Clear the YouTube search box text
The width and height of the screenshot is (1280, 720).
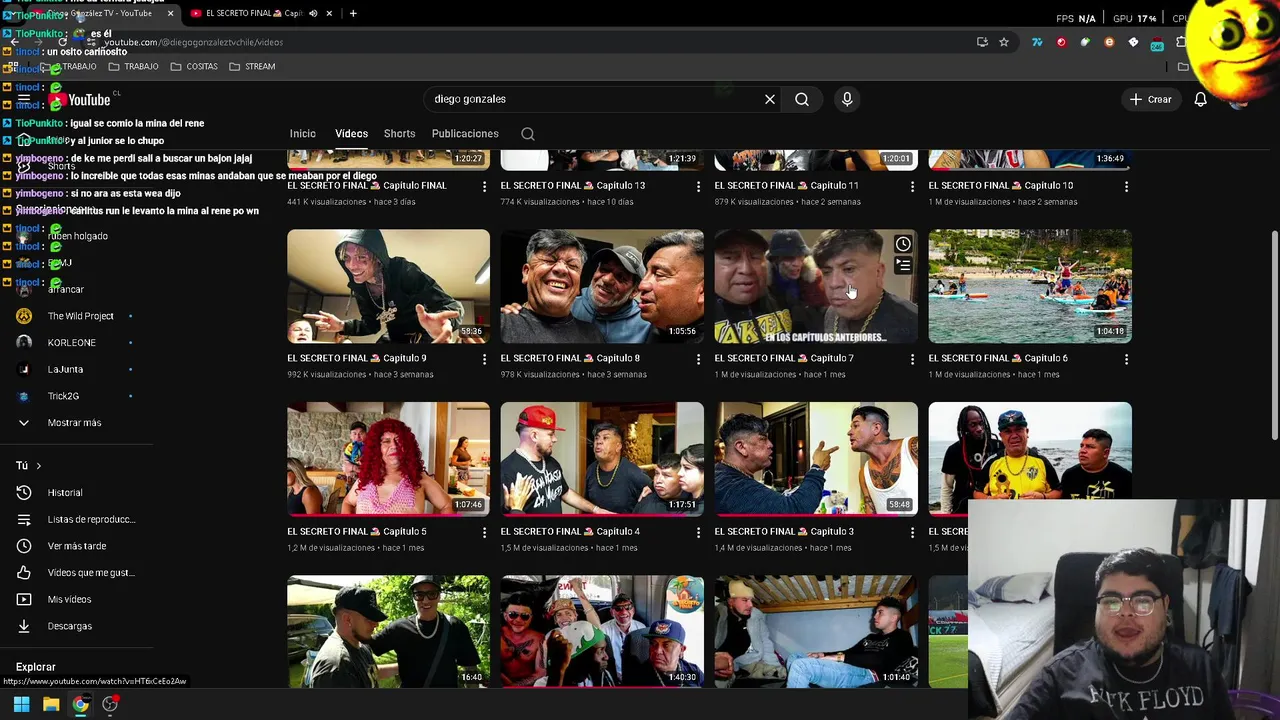pos(770,99)
